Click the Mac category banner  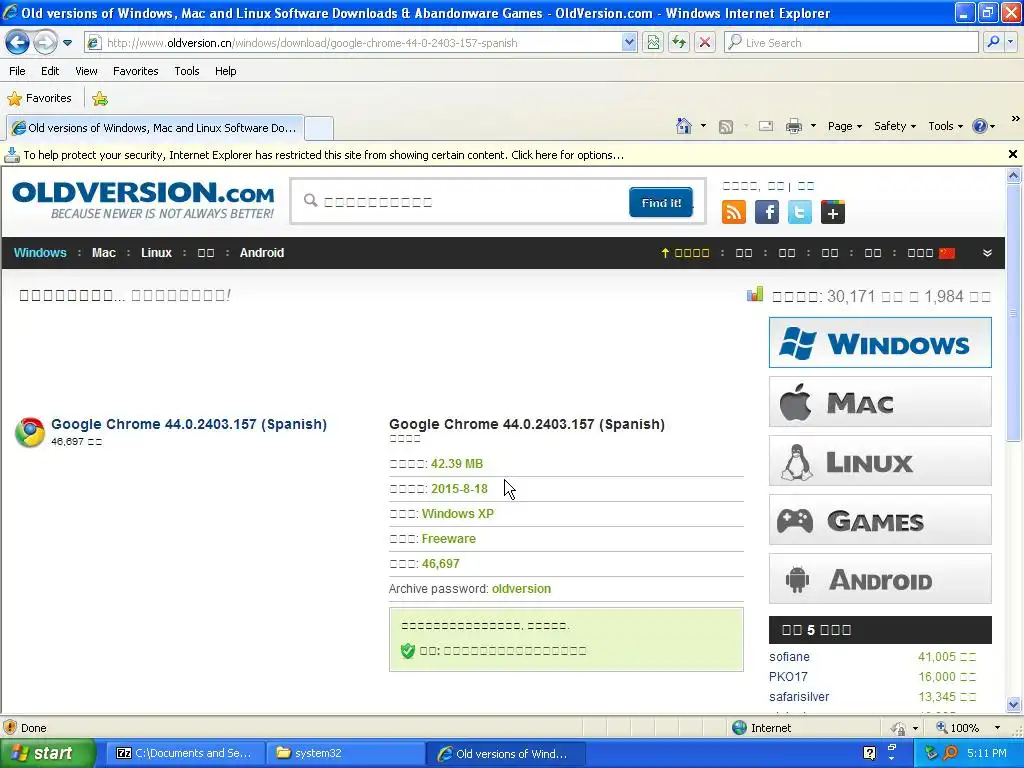(880, 402)
